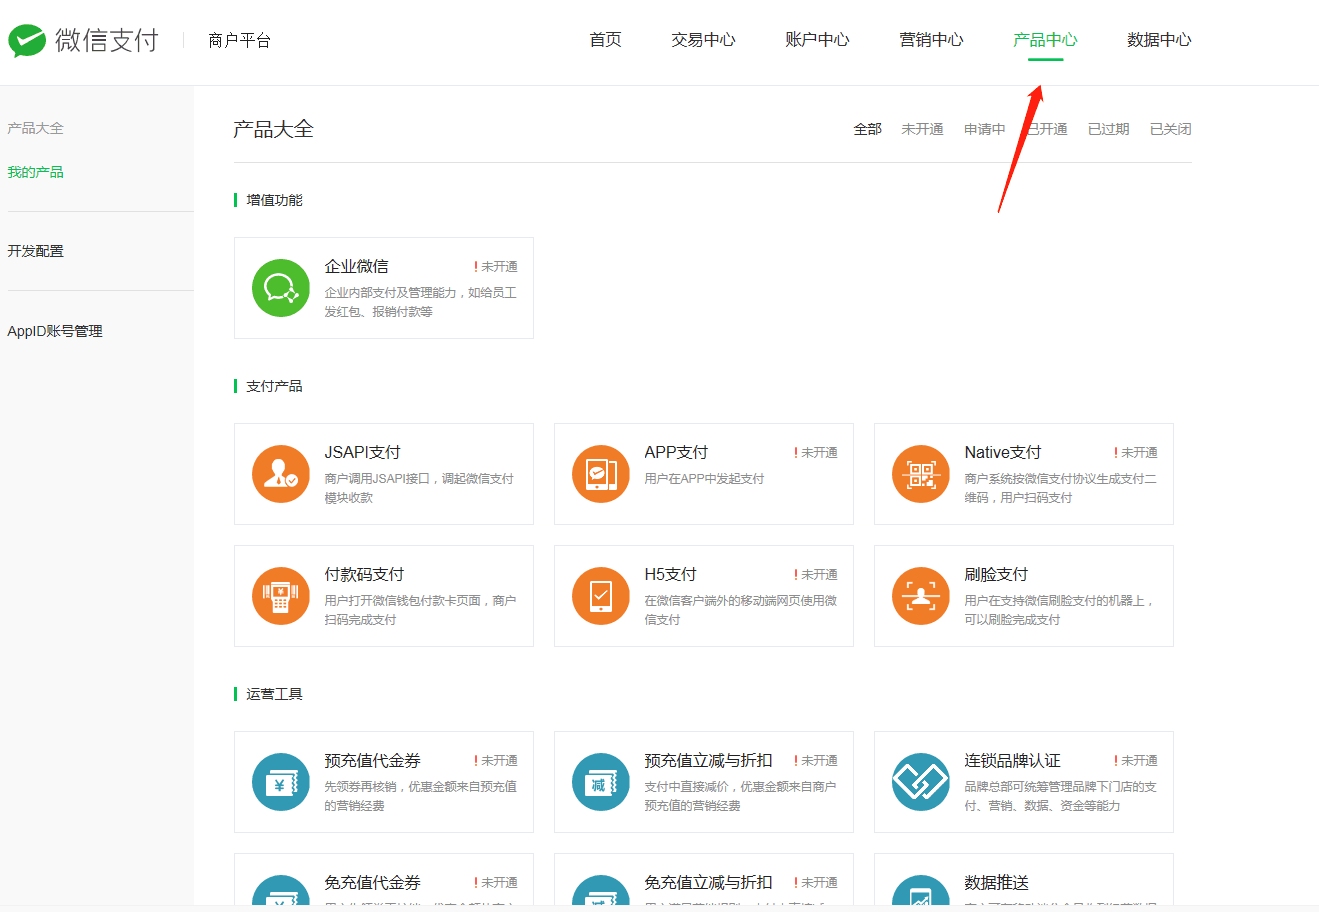Switch to the 营销中心 navigation tab

click(x=931, y=40)
